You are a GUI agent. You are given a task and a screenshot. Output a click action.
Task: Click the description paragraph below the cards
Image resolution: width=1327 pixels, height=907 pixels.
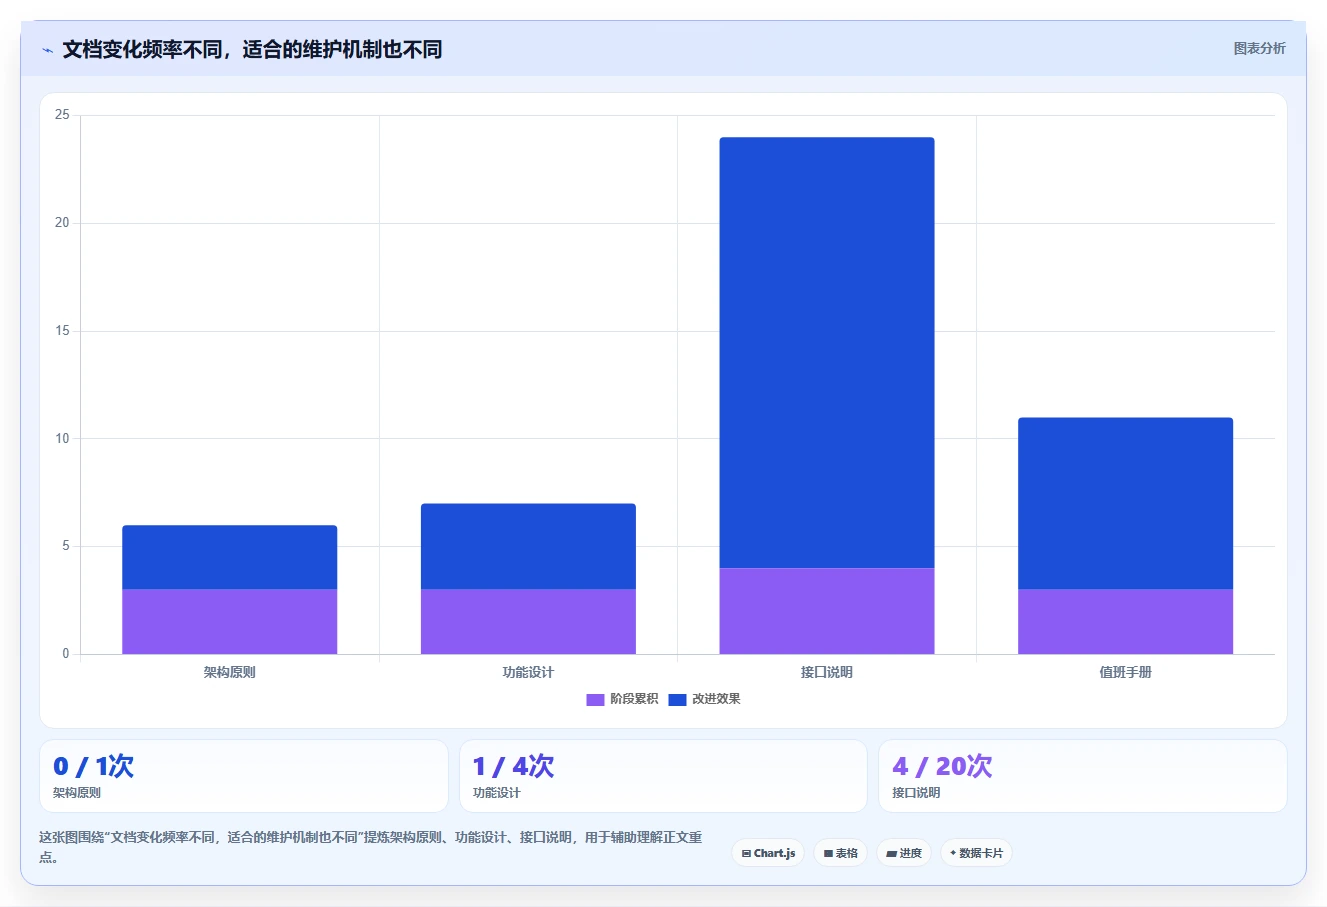click(371, 847)
